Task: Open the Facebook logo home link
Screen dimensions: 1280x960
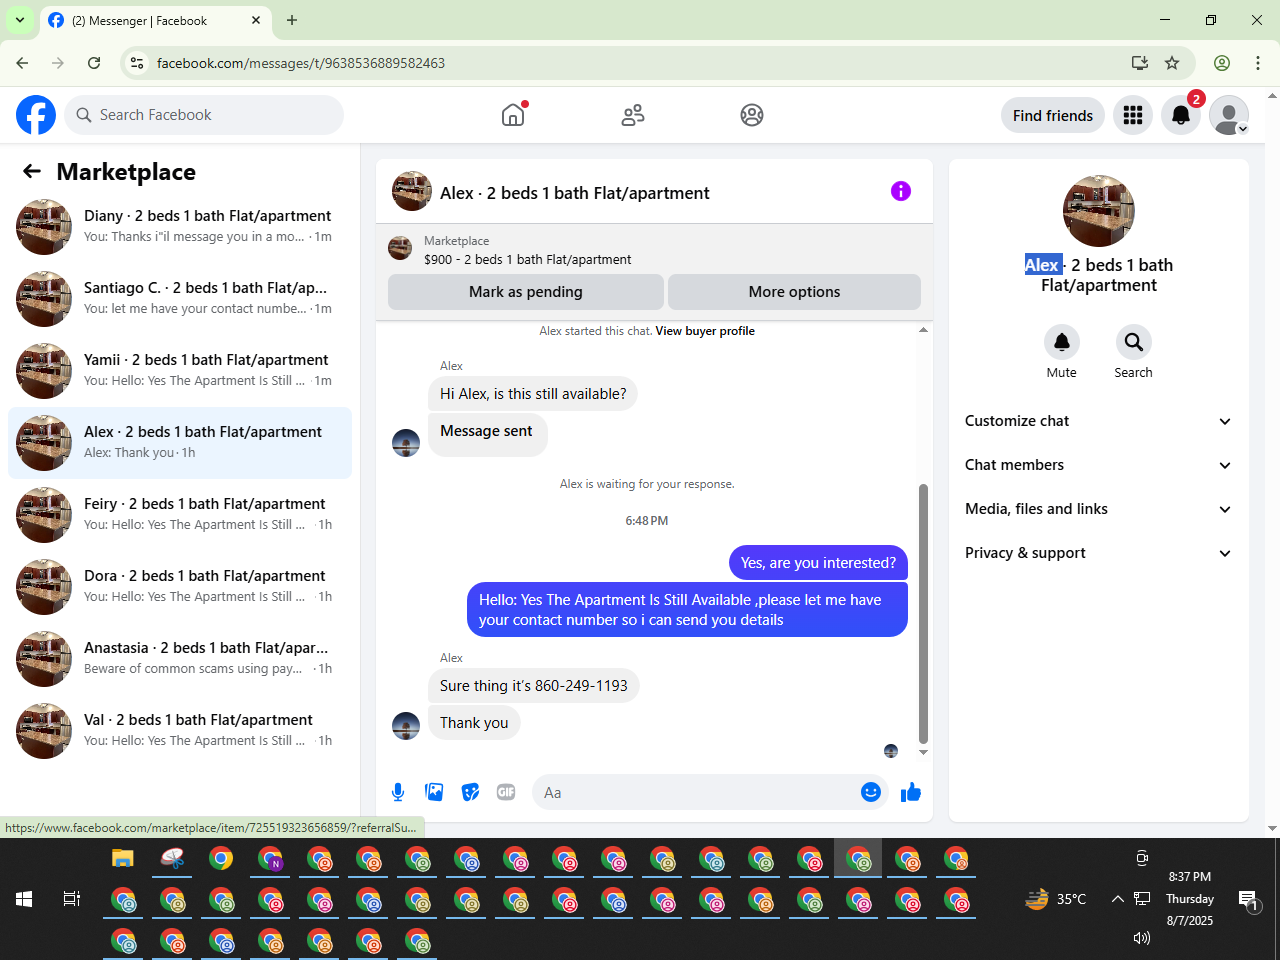Action: coord(36,115)
